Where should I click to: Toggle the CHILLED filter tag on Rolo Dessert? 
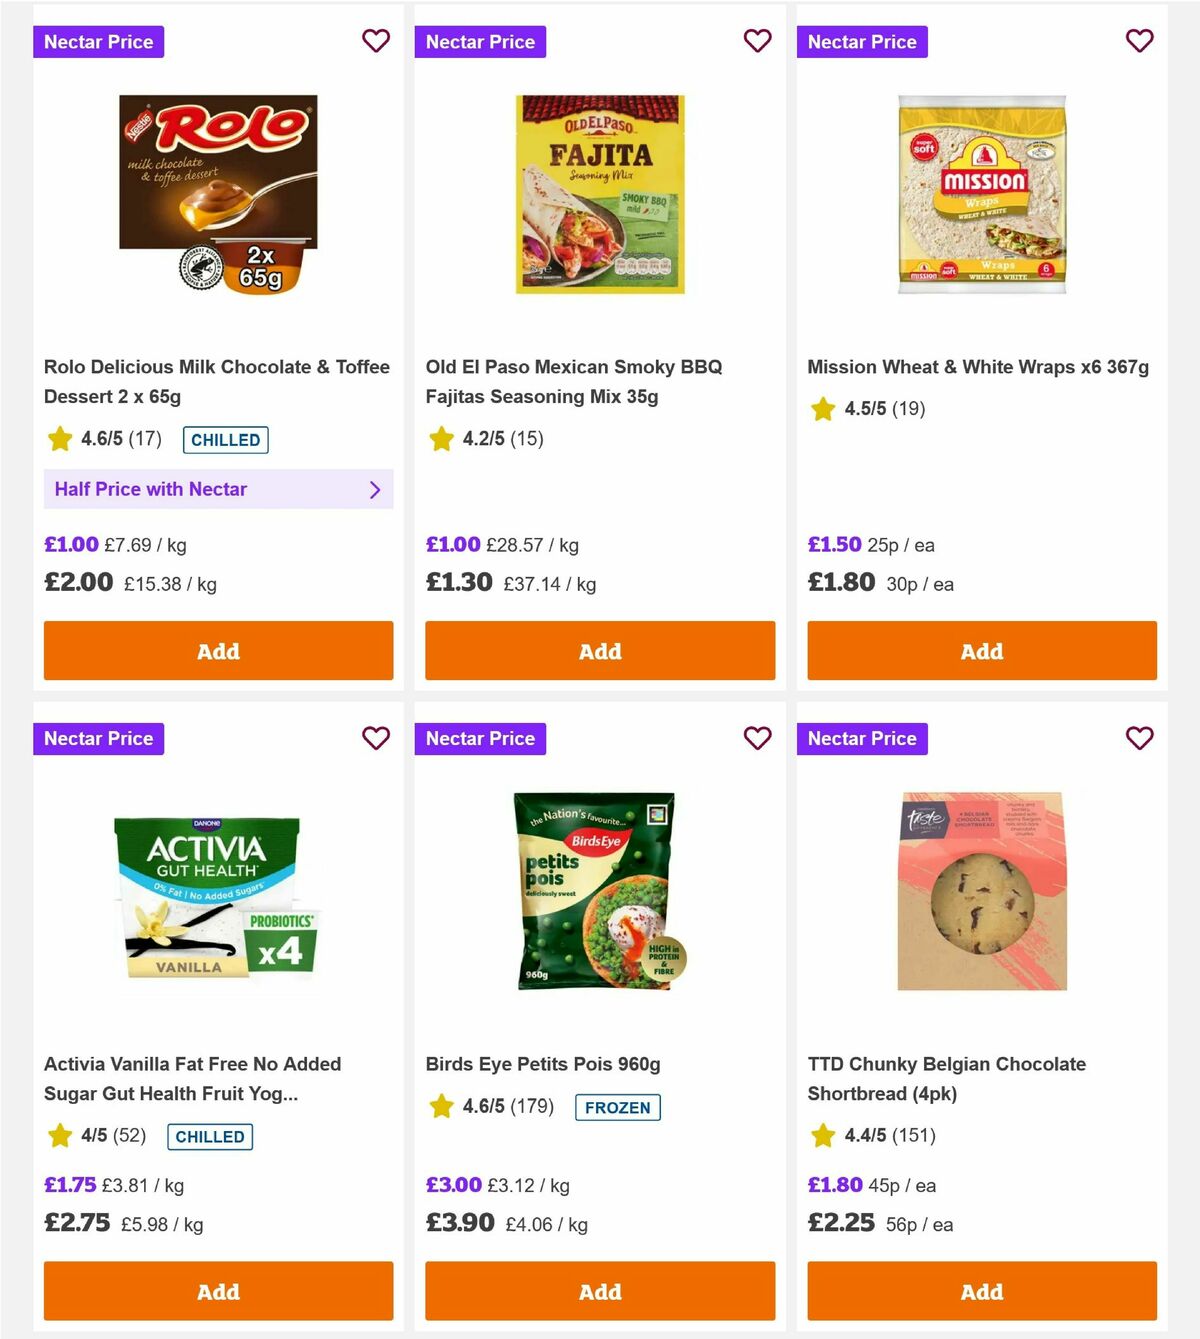tap(225, 440)
